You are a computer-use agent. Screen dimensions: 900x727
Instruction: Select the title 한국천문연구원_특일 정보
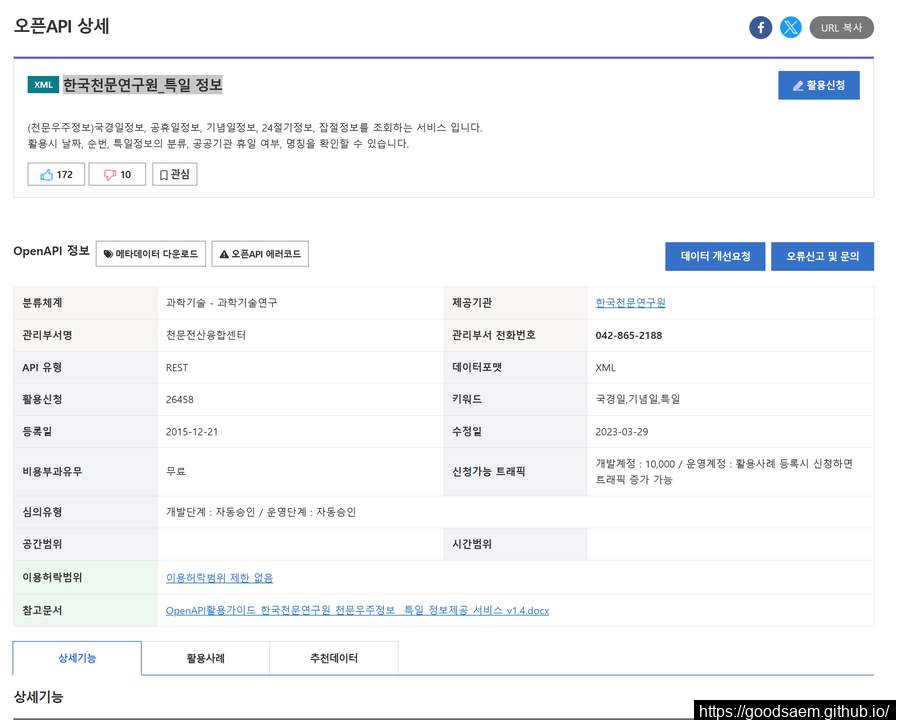click(x=142, y=85)
